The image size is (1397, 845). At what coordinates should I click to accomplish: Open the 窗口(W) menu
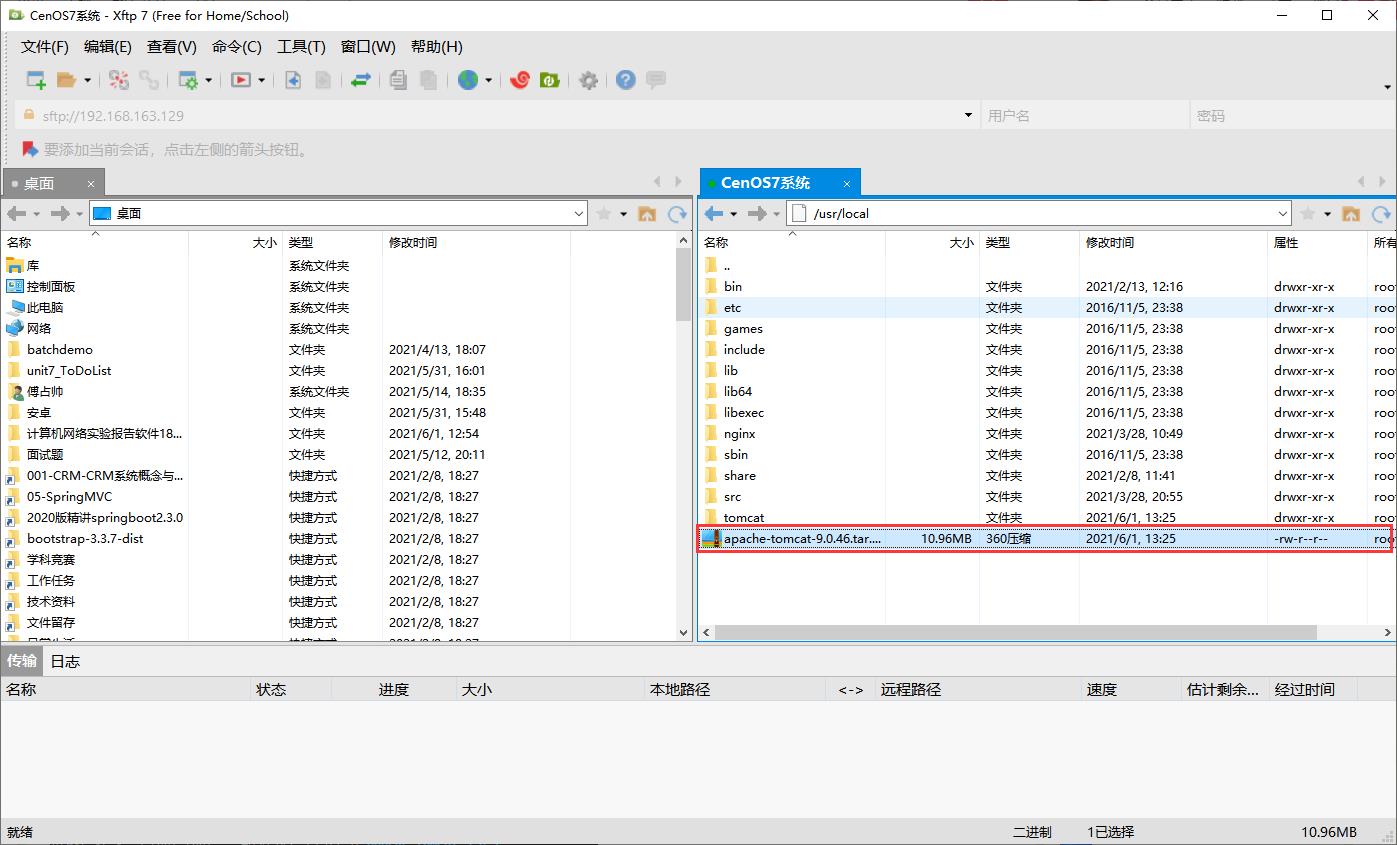click(368, 47)
